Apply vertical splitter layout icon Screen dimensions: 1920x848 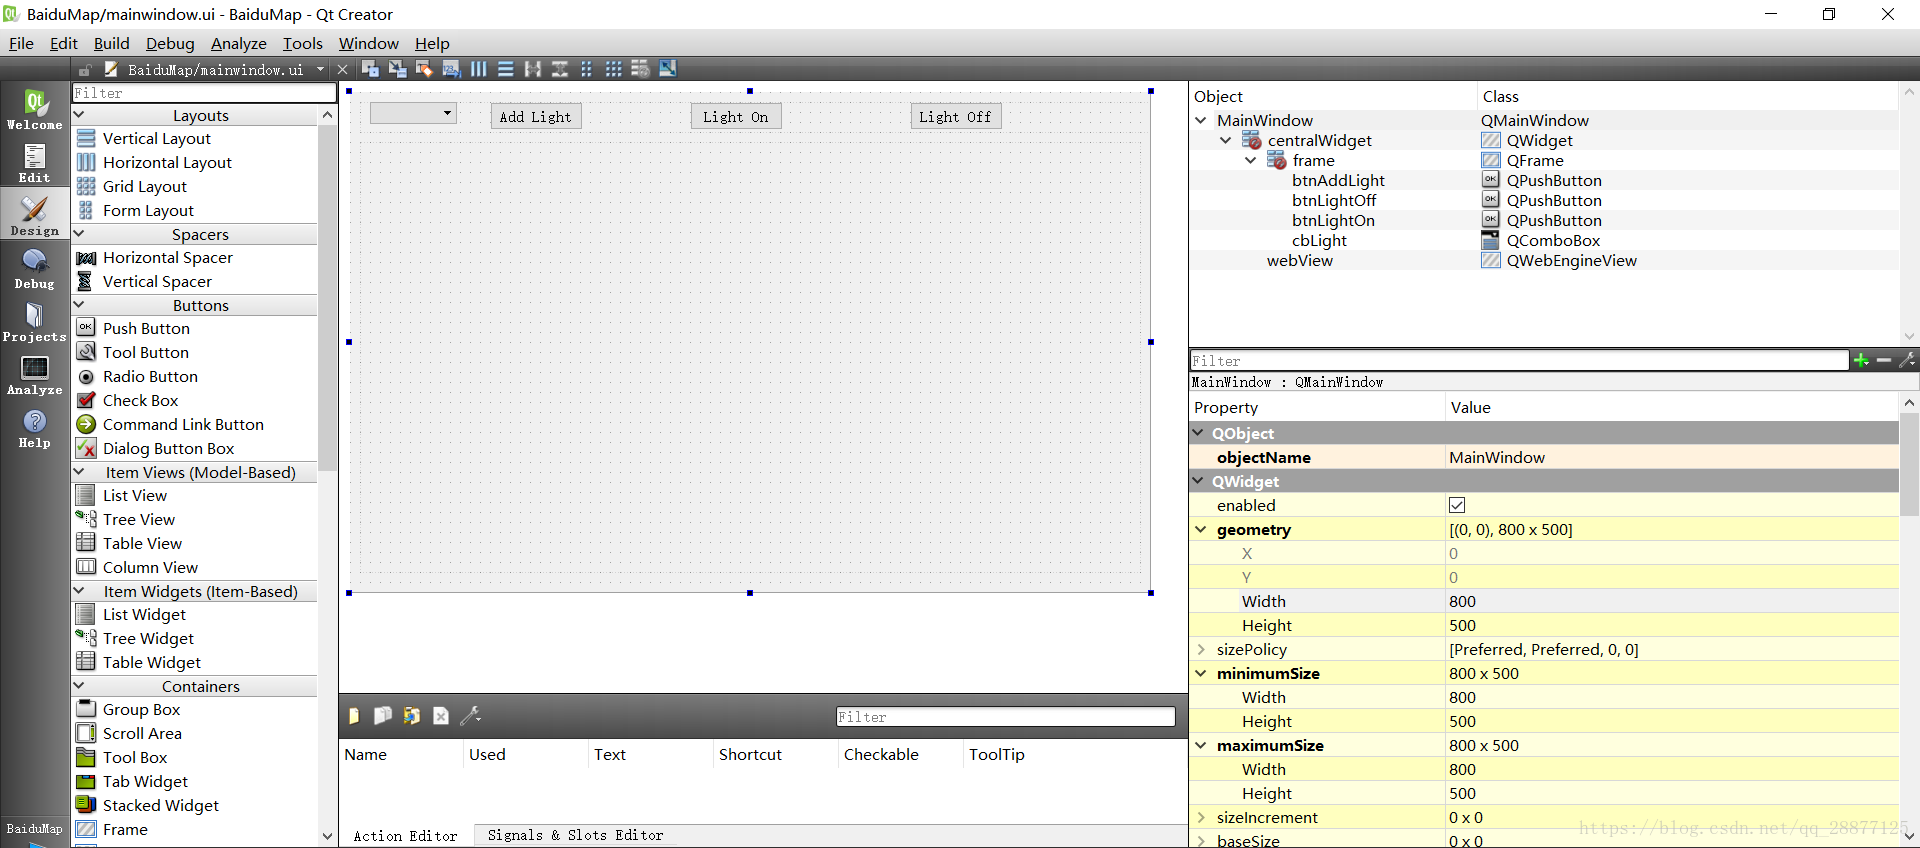560,69
